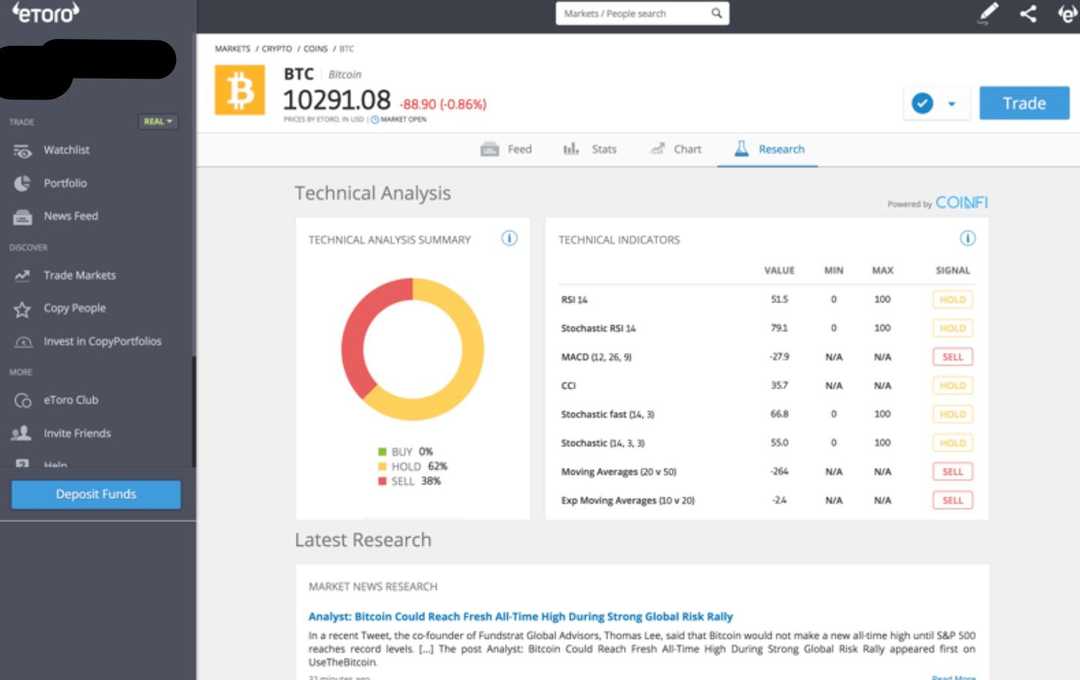The width and height of the screenshot is (1080, 680).
Task: Open the pencil compose icon top right
Action: point(986,14)
